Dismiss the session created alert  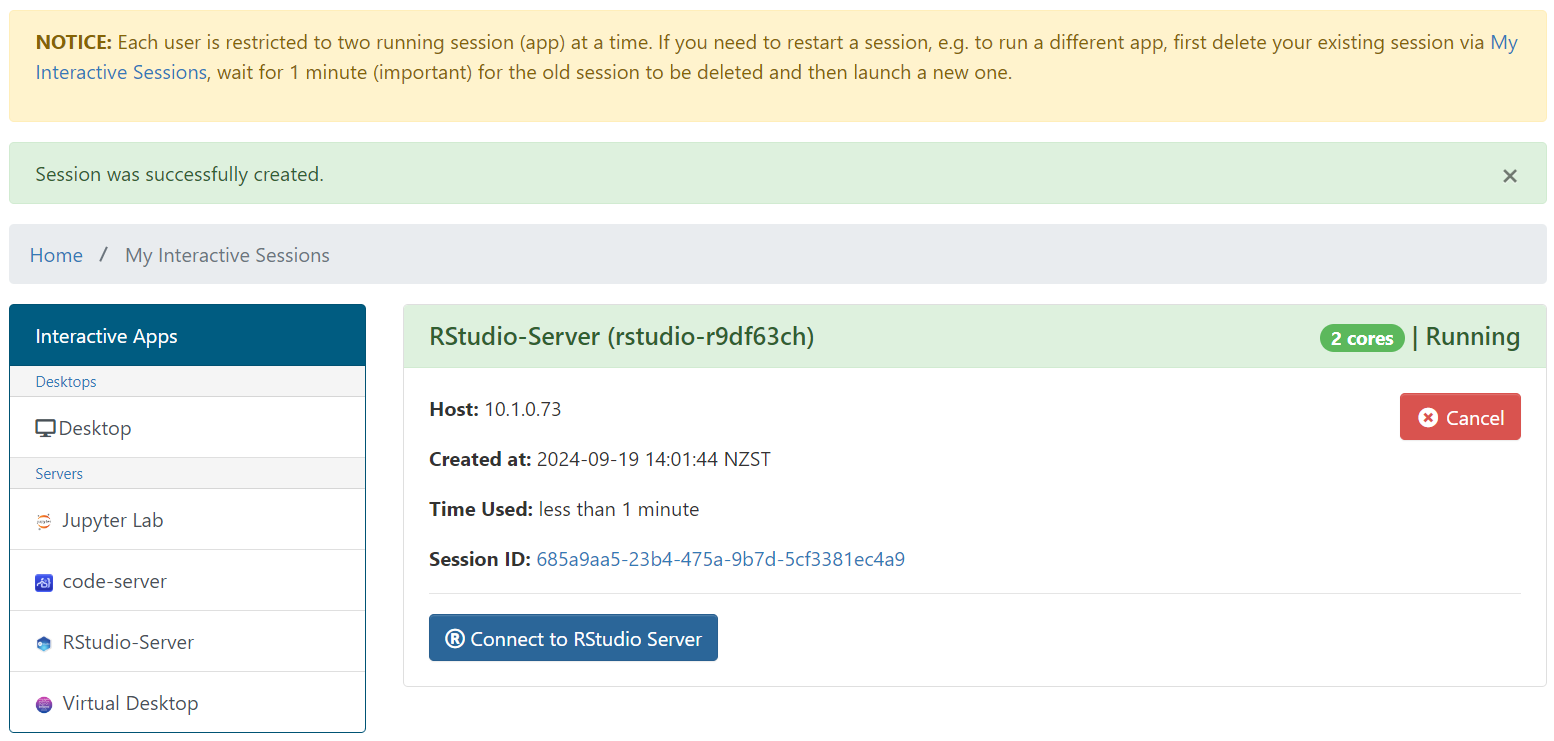1509,176
